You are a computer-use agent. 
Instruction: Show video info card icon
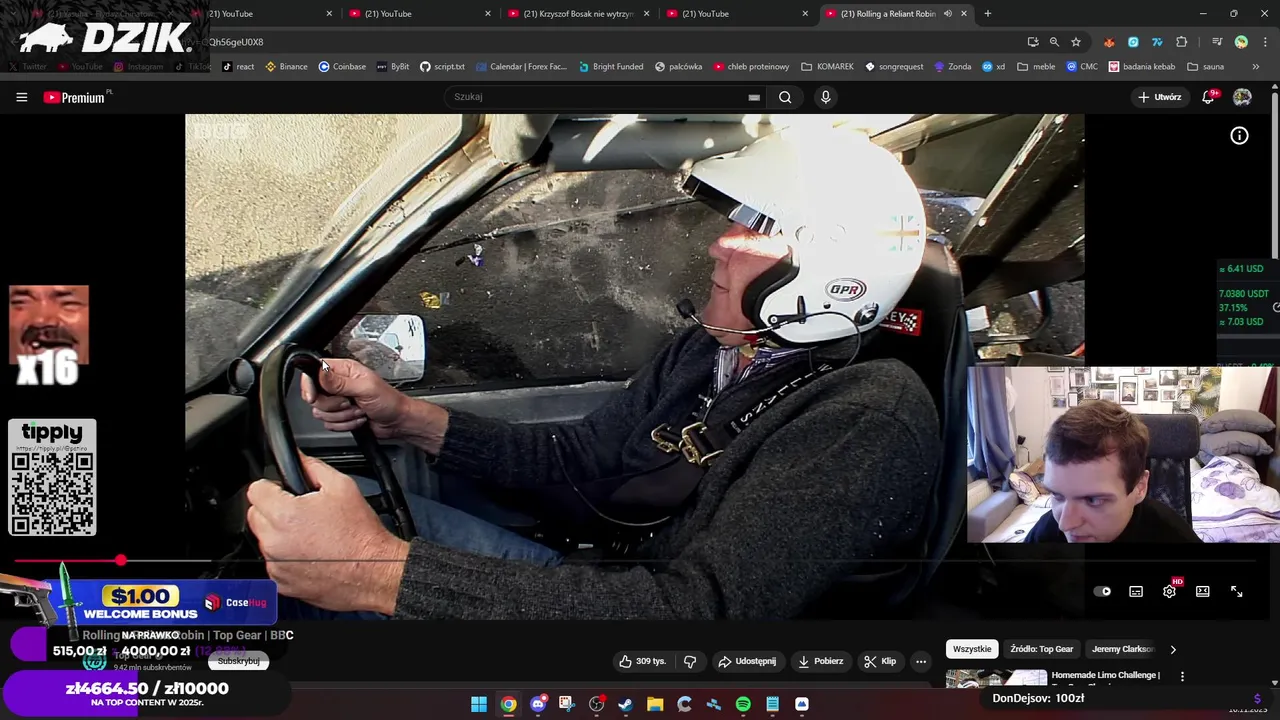click(1239, 136)
